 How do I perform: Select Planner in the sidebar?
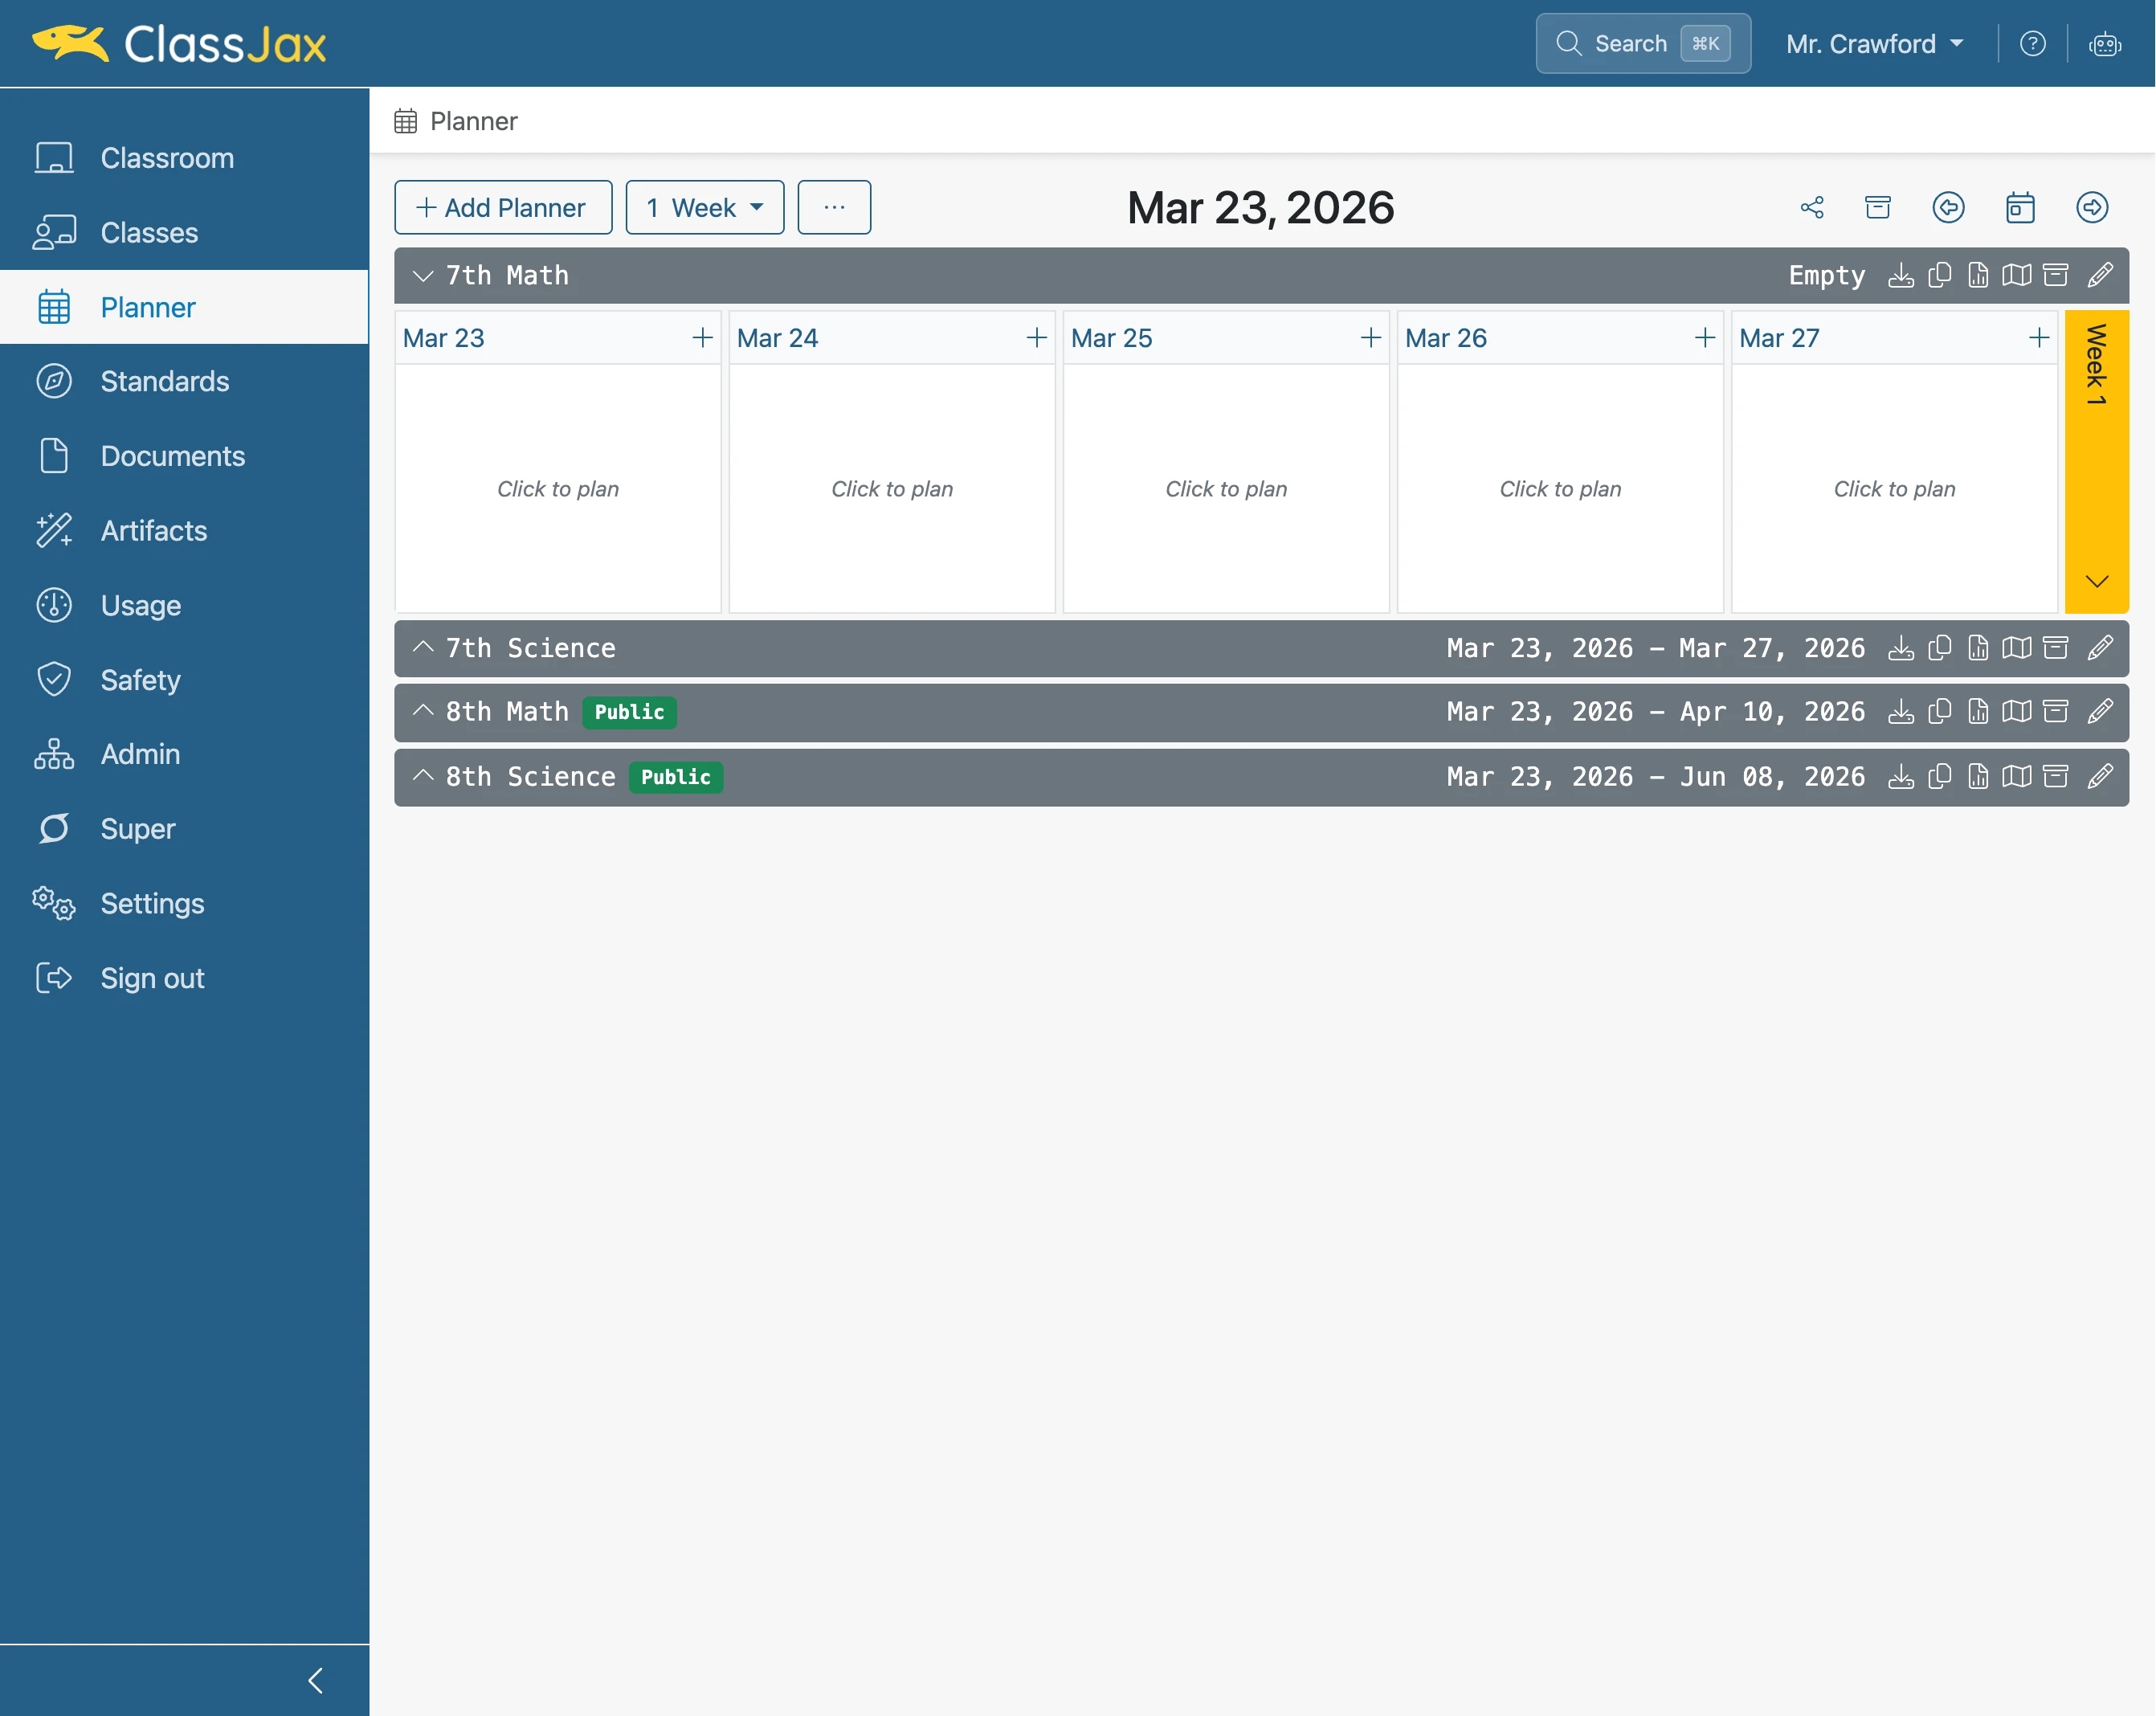pos(184,307)
